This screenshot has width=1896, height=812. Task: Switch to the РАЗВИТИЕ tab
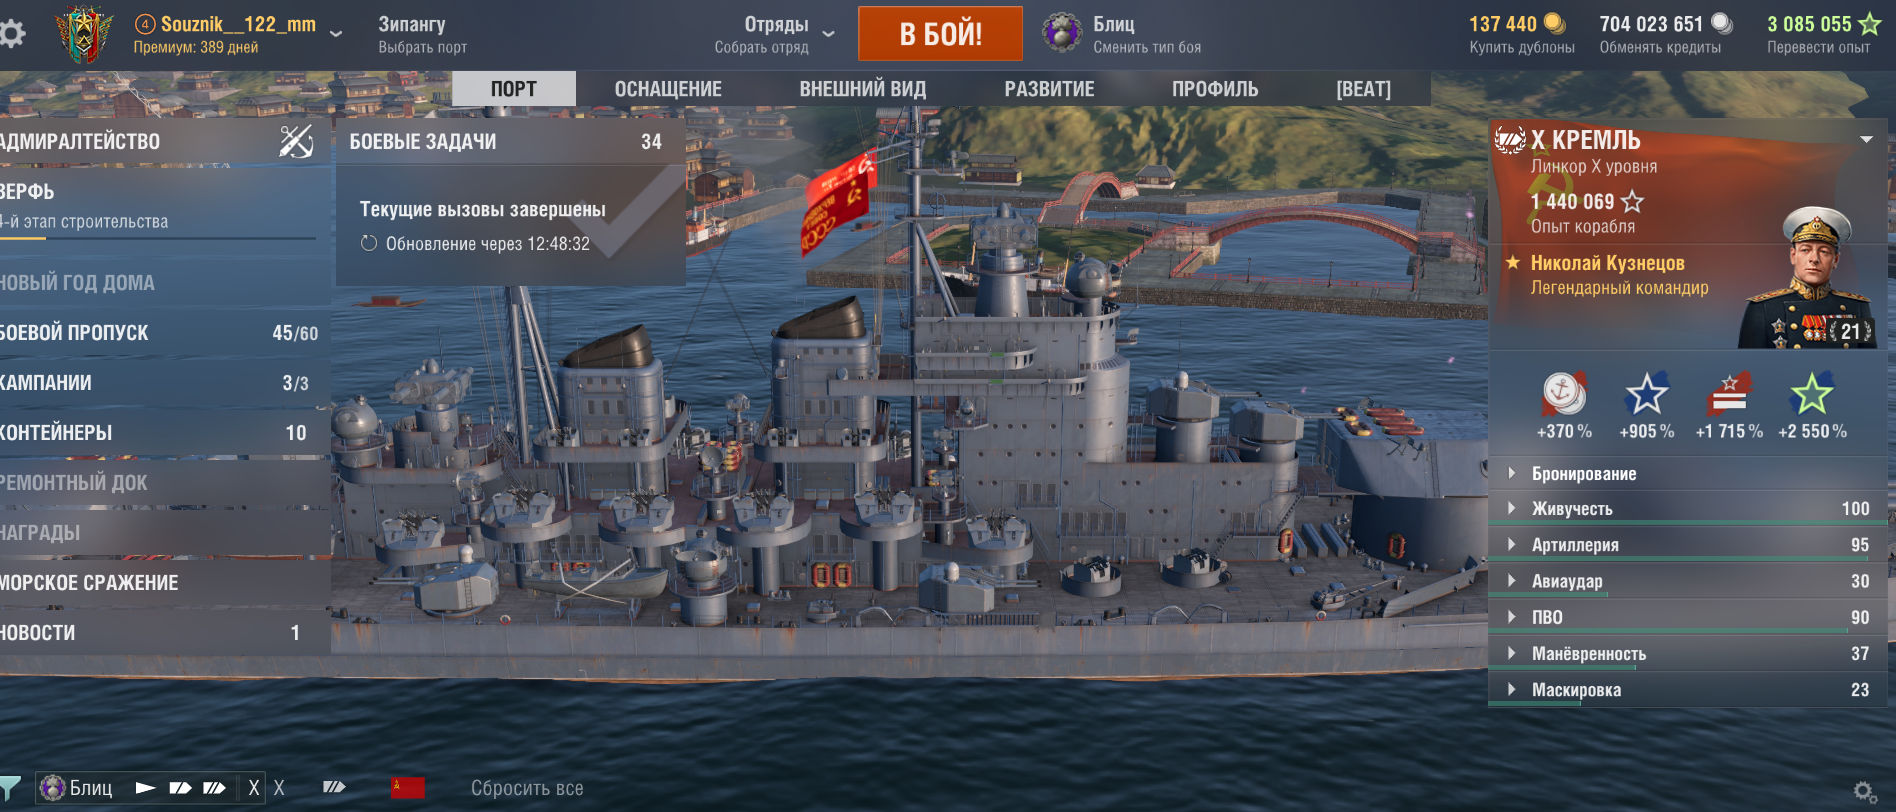(1049, 89)
